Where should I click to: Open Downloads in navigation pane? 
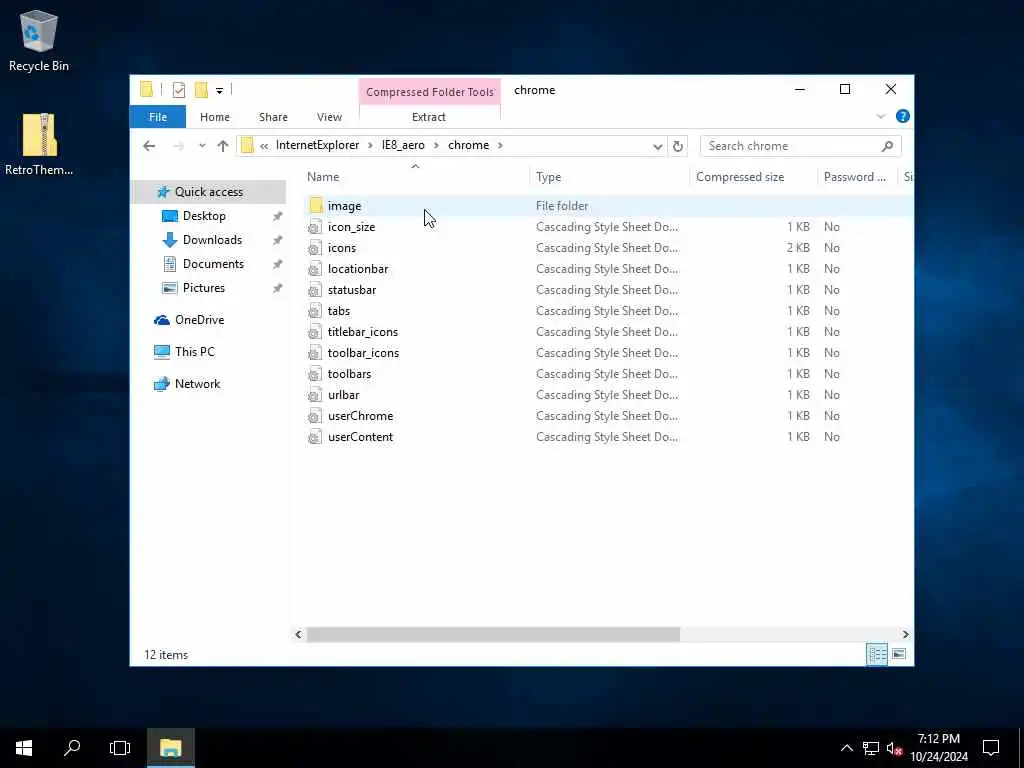click(x=212, y=240)
